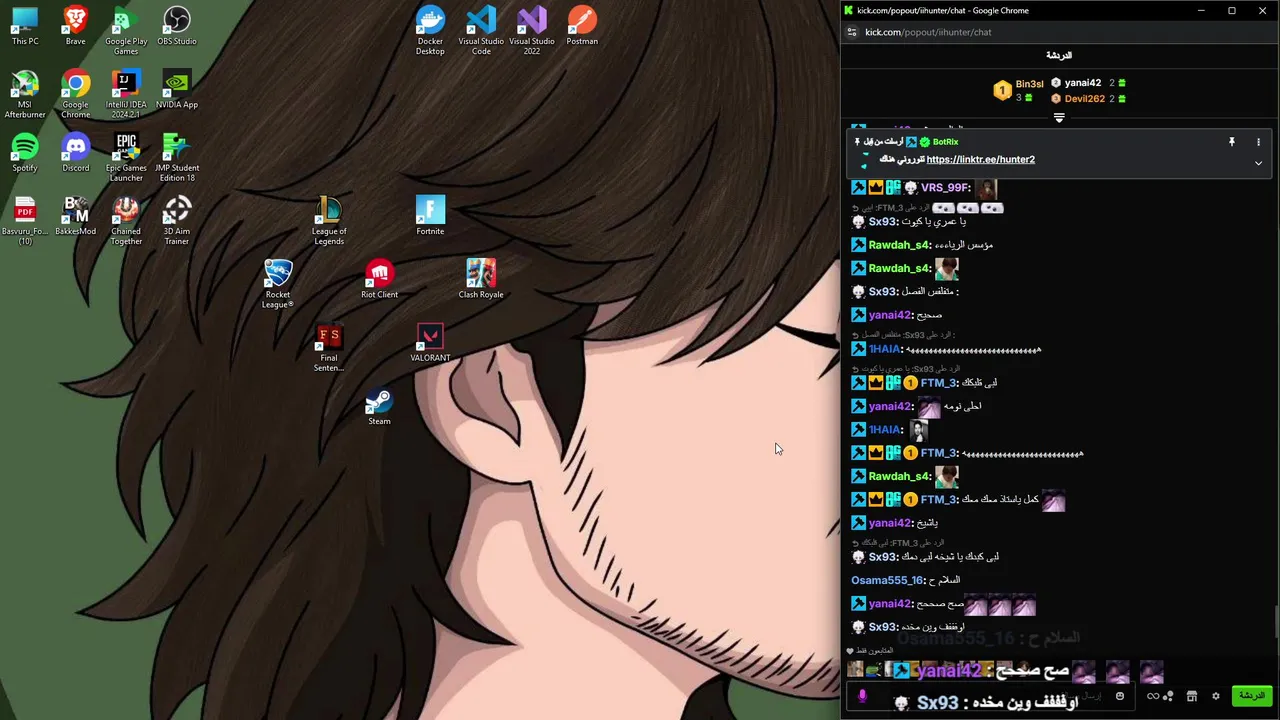This screenshot has height=720, width=1280.
Task: Open This PC desktop icon
Action: click(25, 27)
